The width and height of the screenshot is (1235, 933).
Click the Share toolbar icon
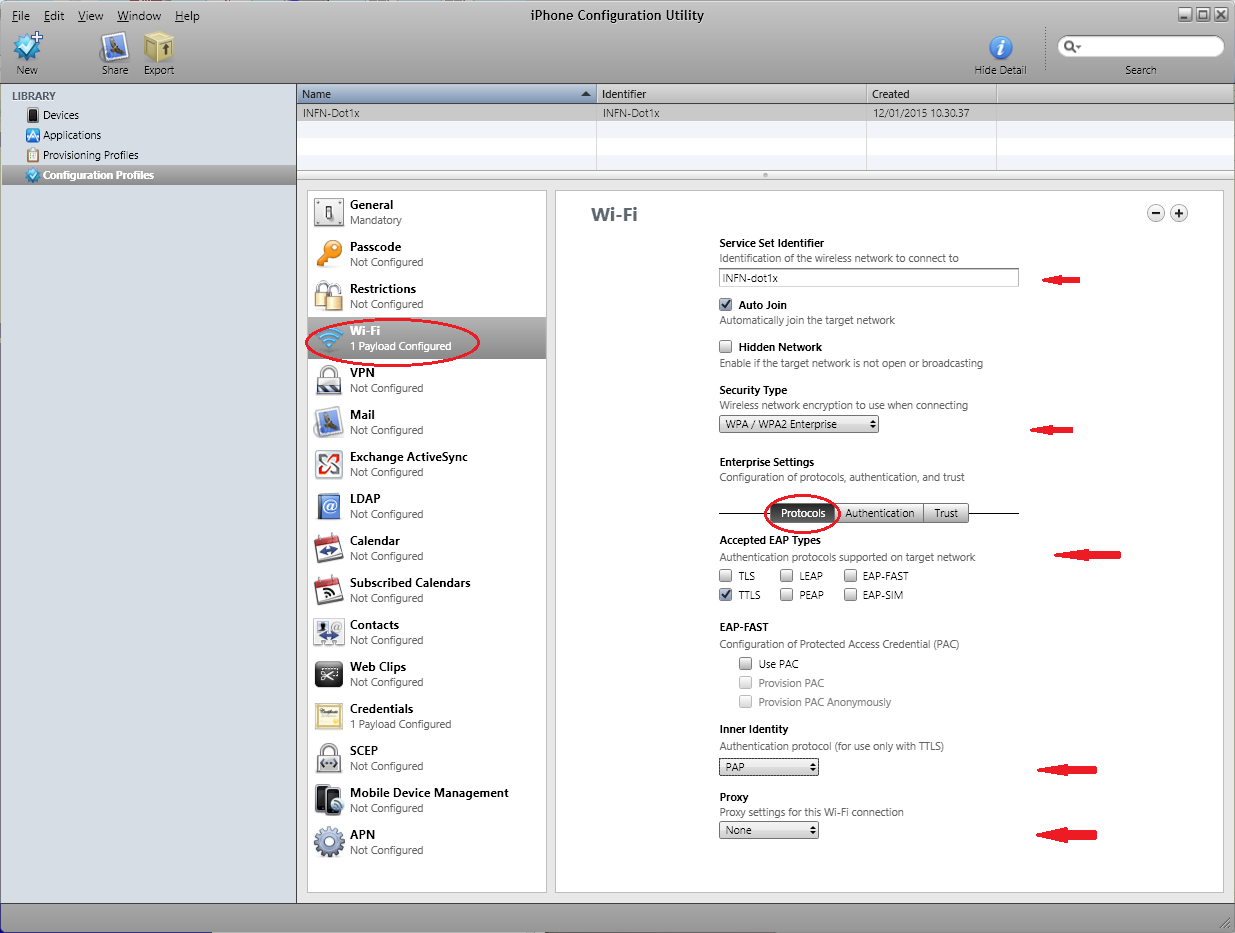(115, 47)
